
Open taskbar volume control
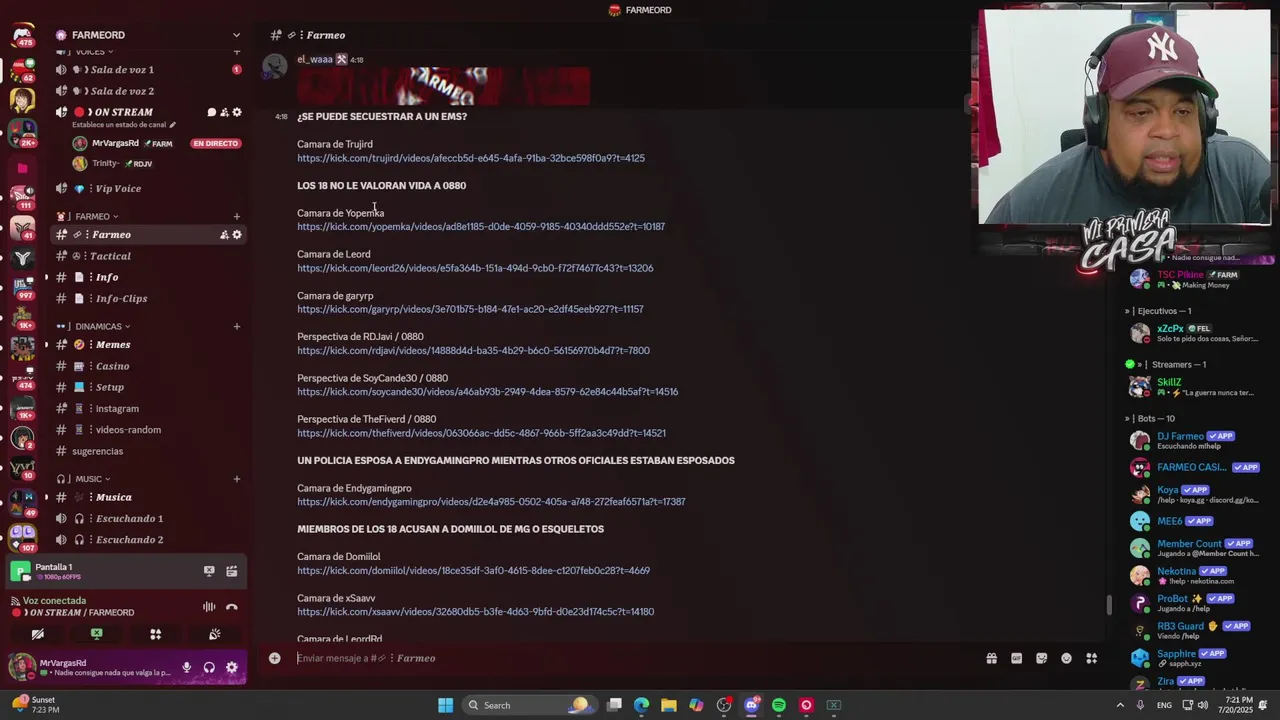(x=1201, y=705)
